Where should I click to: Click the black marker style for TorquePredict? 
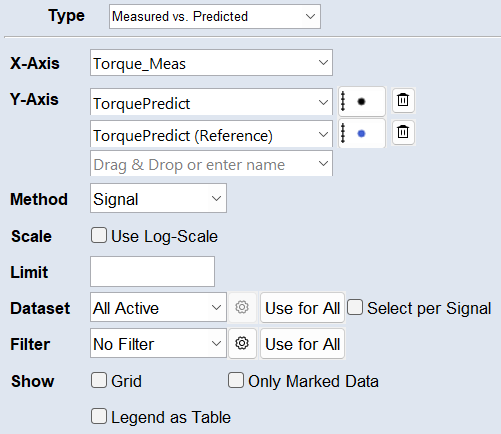362,101
